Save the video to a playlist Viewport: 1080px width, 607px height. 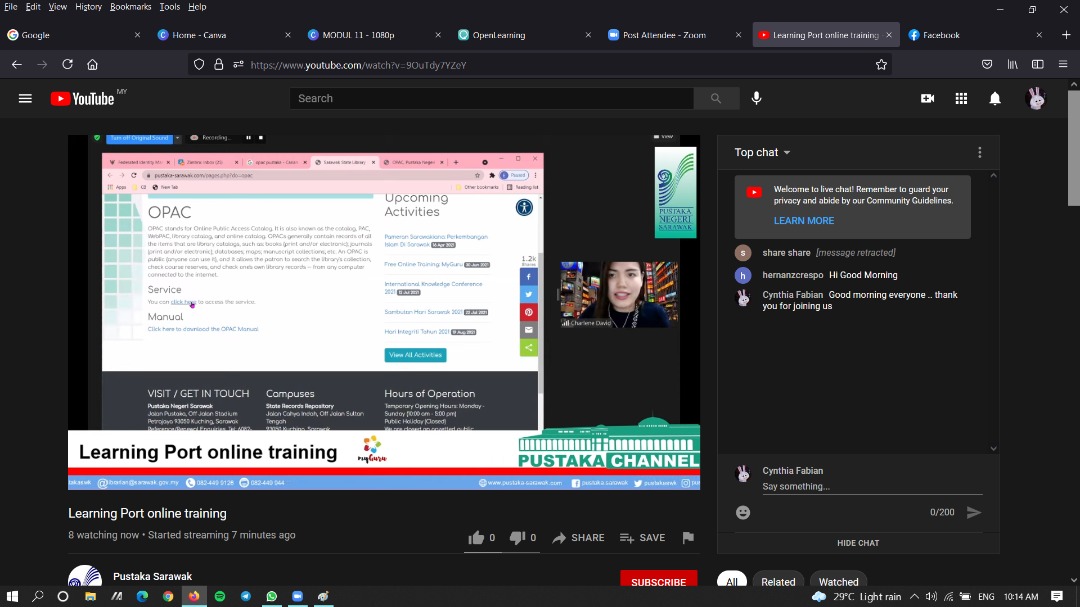point(643,537)
